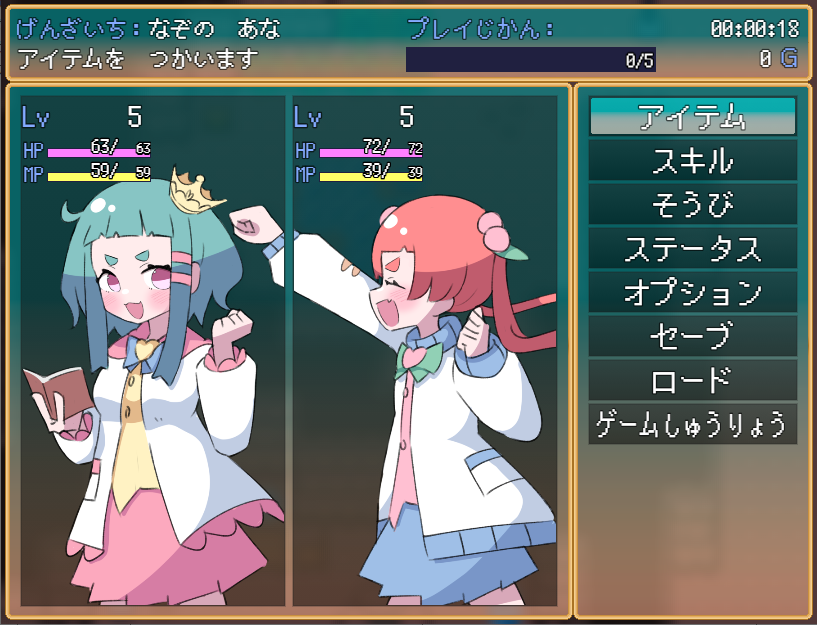This screenshot has height=625, width=817.
Task: Select セーブ to save the game
Action: coord(692,336)
